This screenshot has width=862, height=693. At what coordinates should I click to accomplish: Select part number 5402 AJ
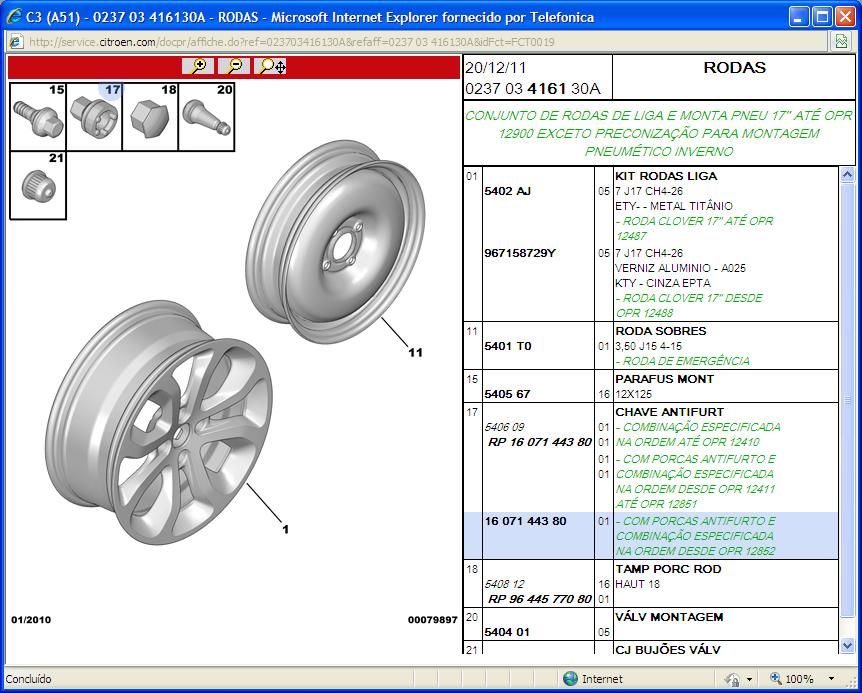(507, 191)
